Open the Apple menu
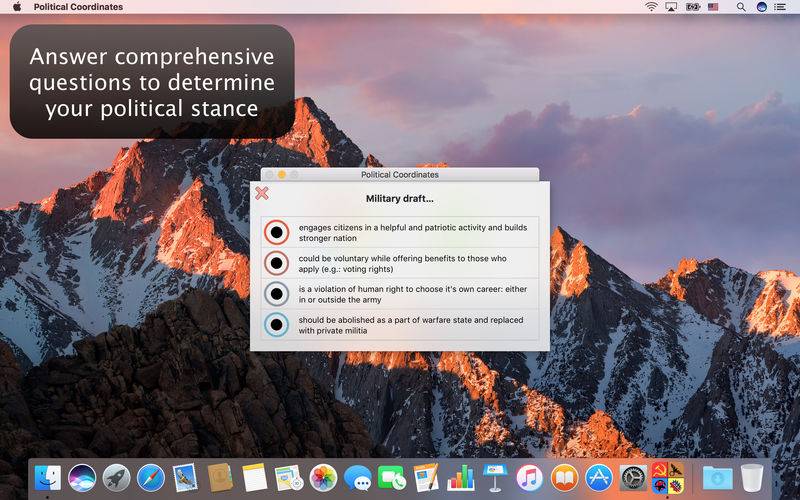Screen dimensions: 800x500 [x=17, y=7]
